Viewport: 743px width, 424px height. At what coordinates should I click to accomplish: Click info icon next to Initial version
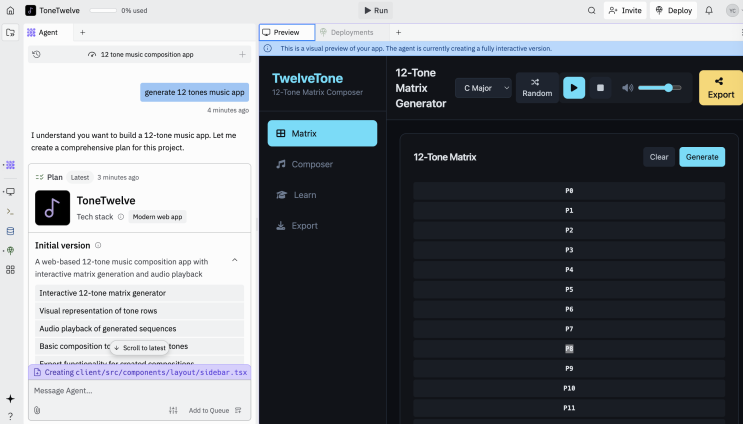point(98,245)
